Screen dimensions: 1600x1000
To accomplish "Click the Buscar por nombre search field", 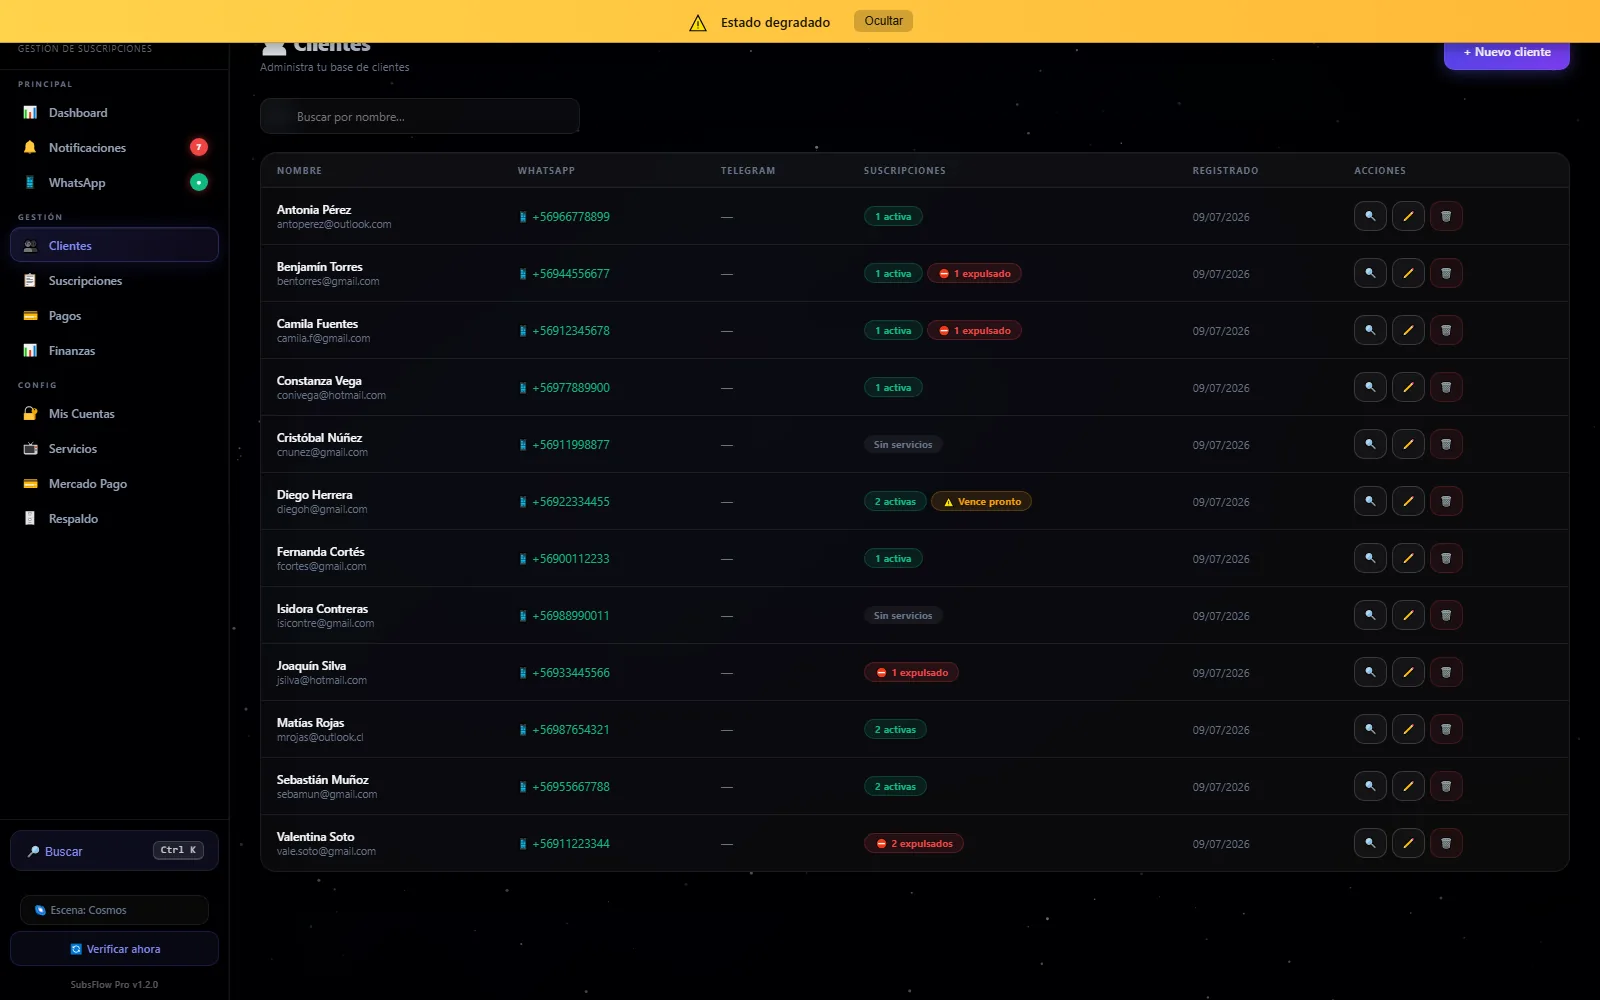I will pos(420,116).
